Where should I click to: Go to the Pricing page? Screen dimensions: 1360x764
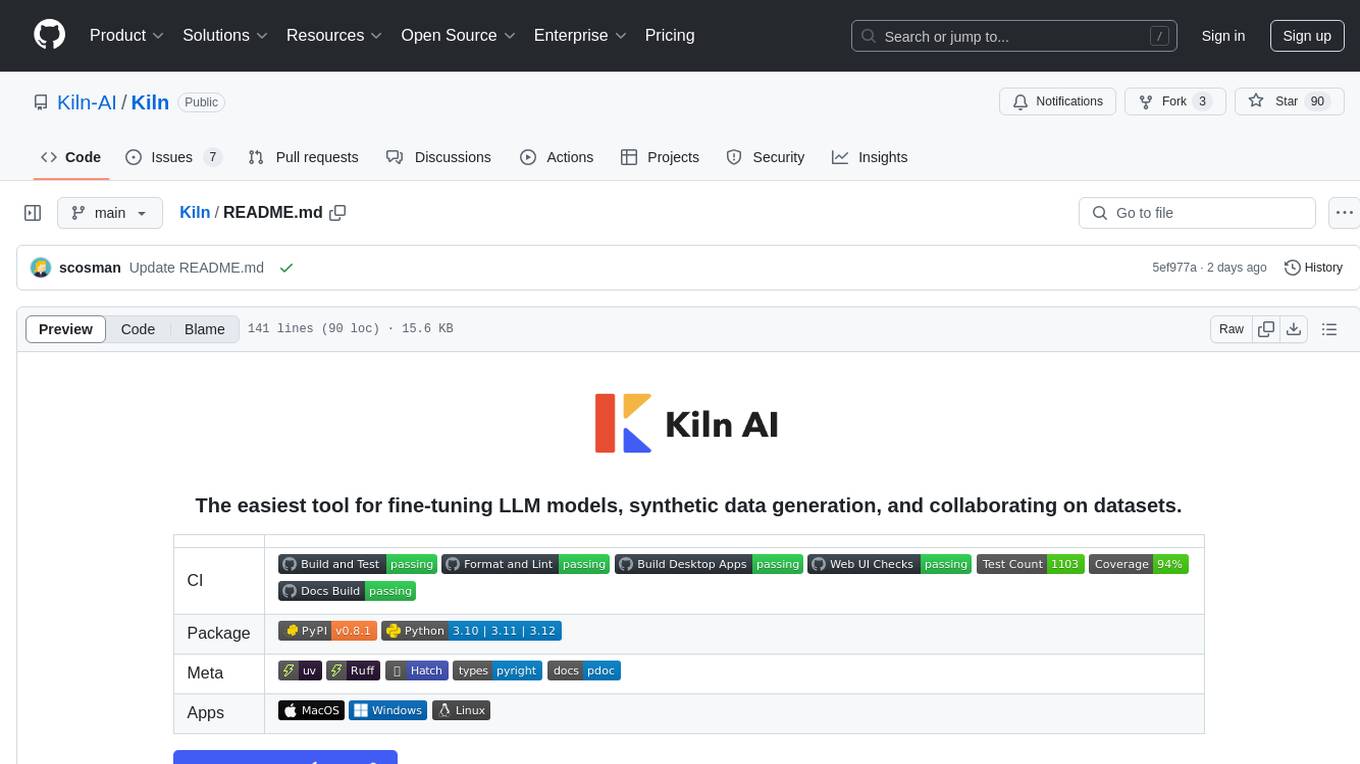click(670, 35)
